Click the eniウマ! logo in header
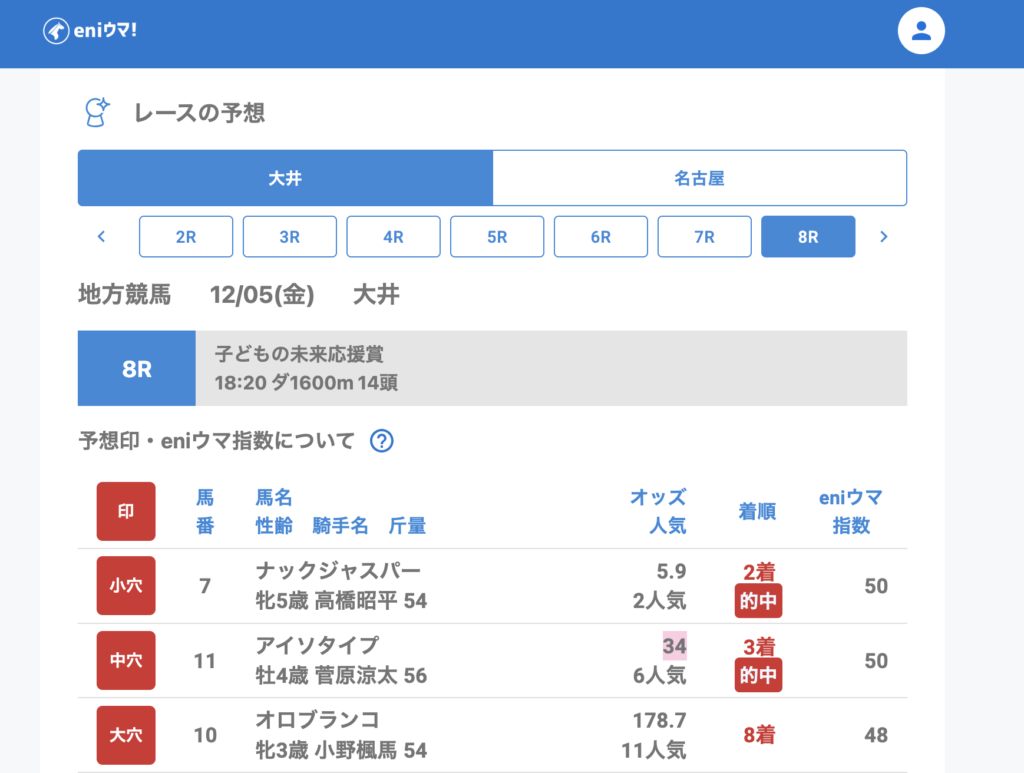Image resolution: width=1024 pixels, height=773 pixels. click(90, 31)
